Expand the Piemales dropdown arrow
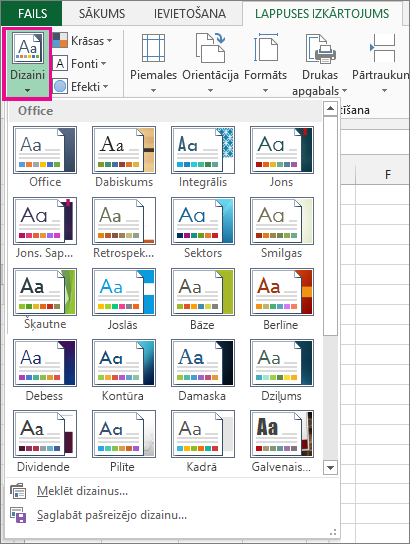Viewport: 410px width, 544px height. click(153, 91)
